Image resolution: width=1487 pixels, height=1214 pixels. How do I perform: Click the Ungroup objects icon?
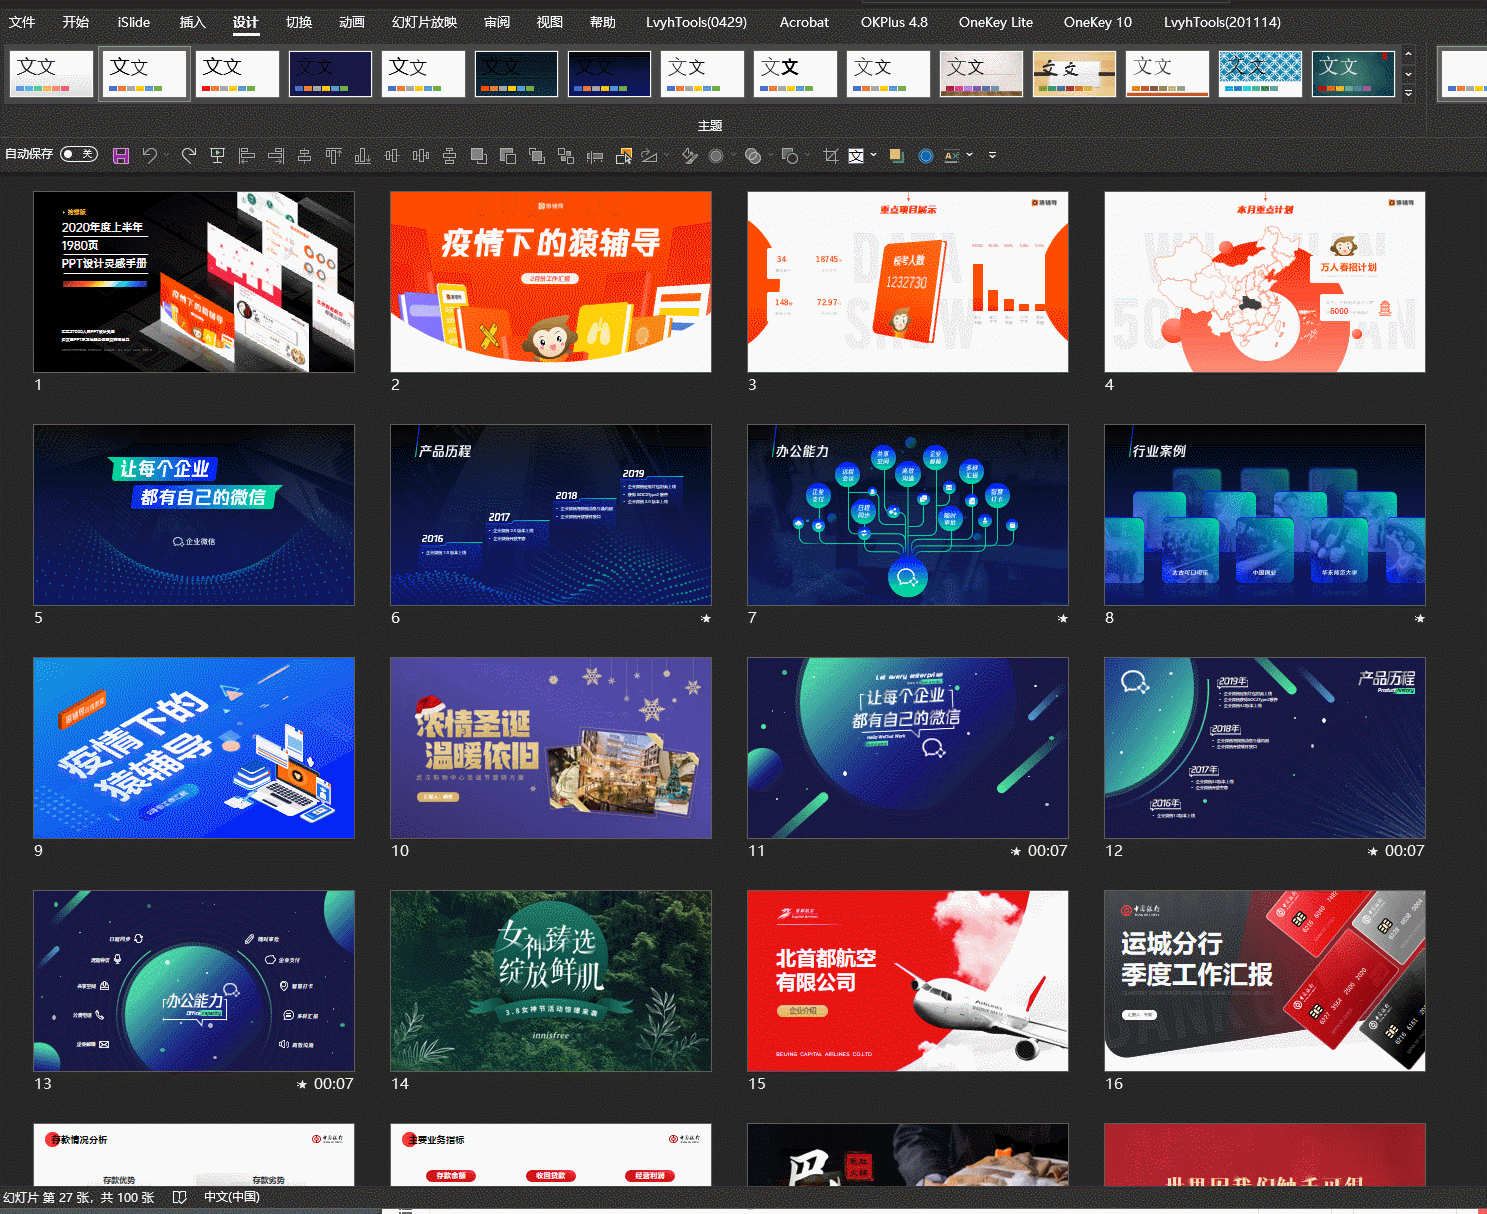(x=565, y=155)
